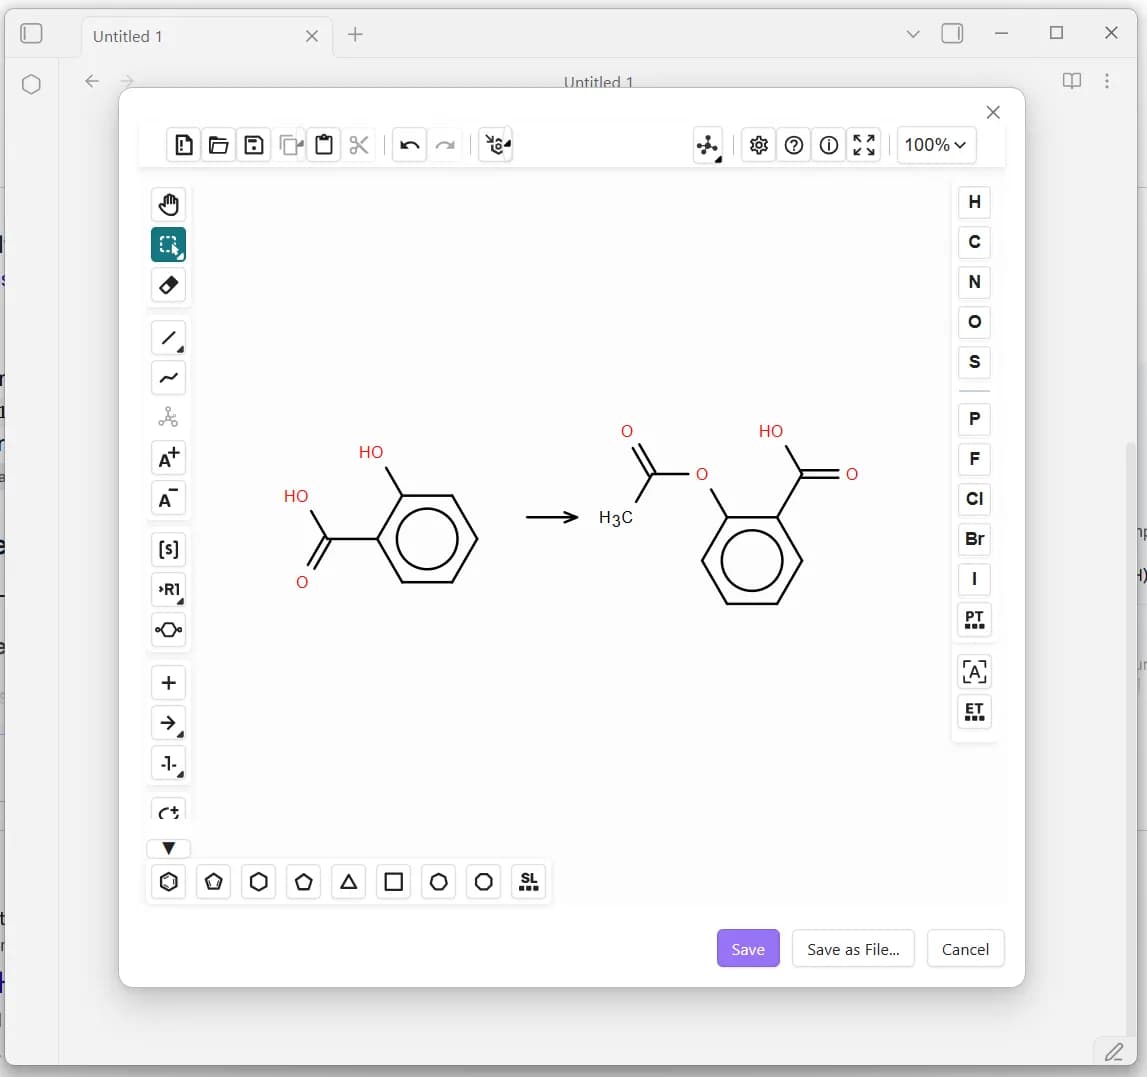Insert cyclopropane triangle template
The width and height of the screenshot is (1147, 1077).
click(349, 882)
